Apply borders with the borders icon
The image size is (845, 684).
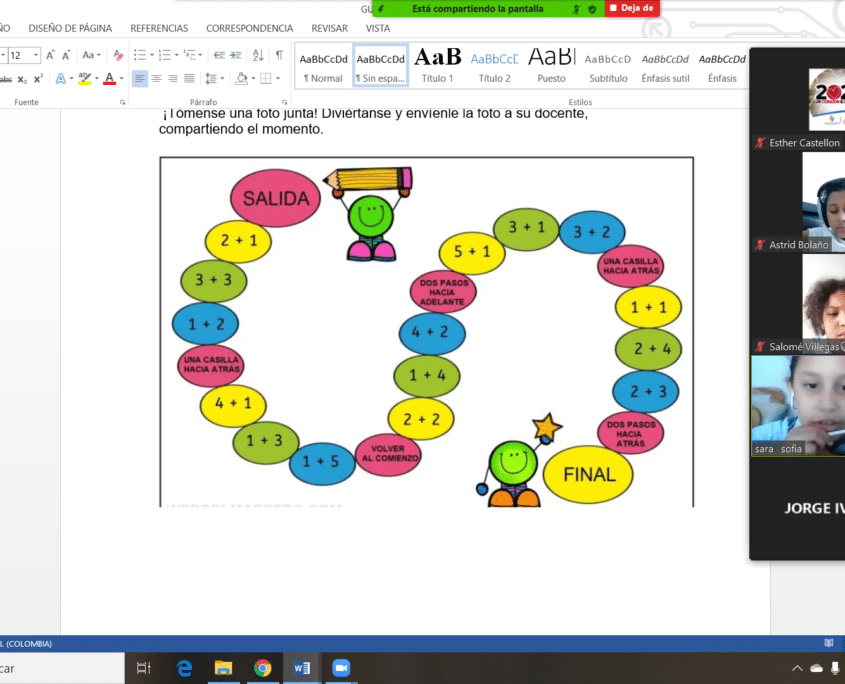click(266, 79)
